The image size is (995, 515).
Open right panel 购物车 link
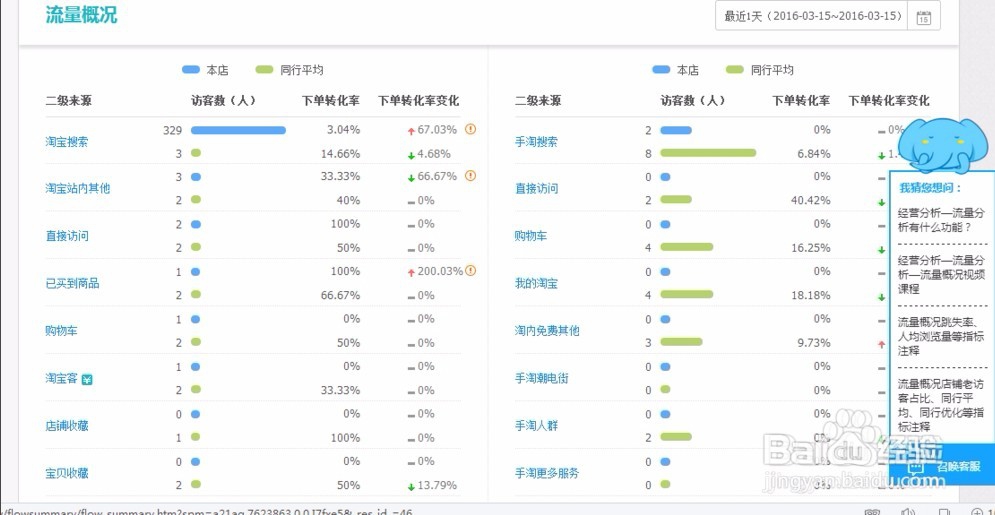click(531, 236)
